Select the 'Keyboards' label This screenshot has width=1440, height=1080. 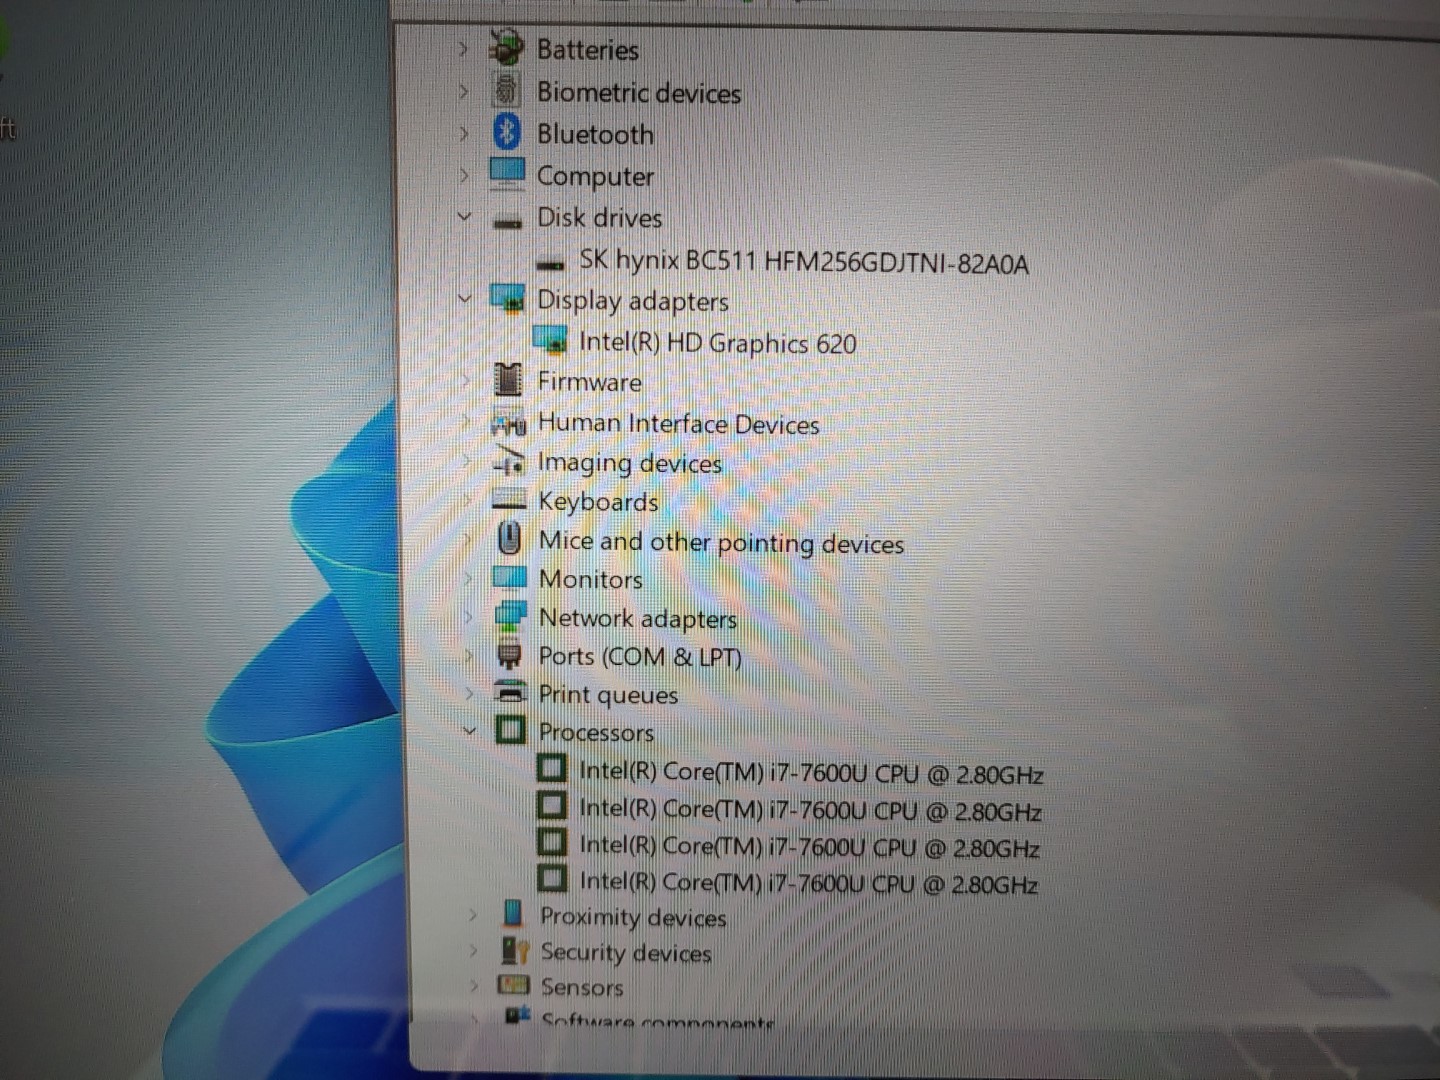(598, 501)
